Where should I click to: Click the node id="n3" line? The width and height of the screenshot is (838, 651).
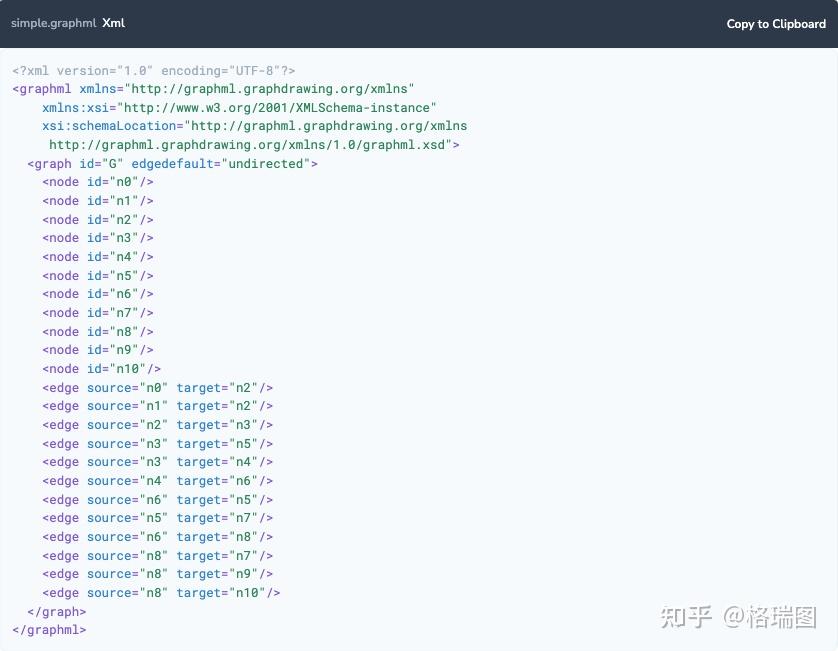pyautogui.click(x=98, y=238)
